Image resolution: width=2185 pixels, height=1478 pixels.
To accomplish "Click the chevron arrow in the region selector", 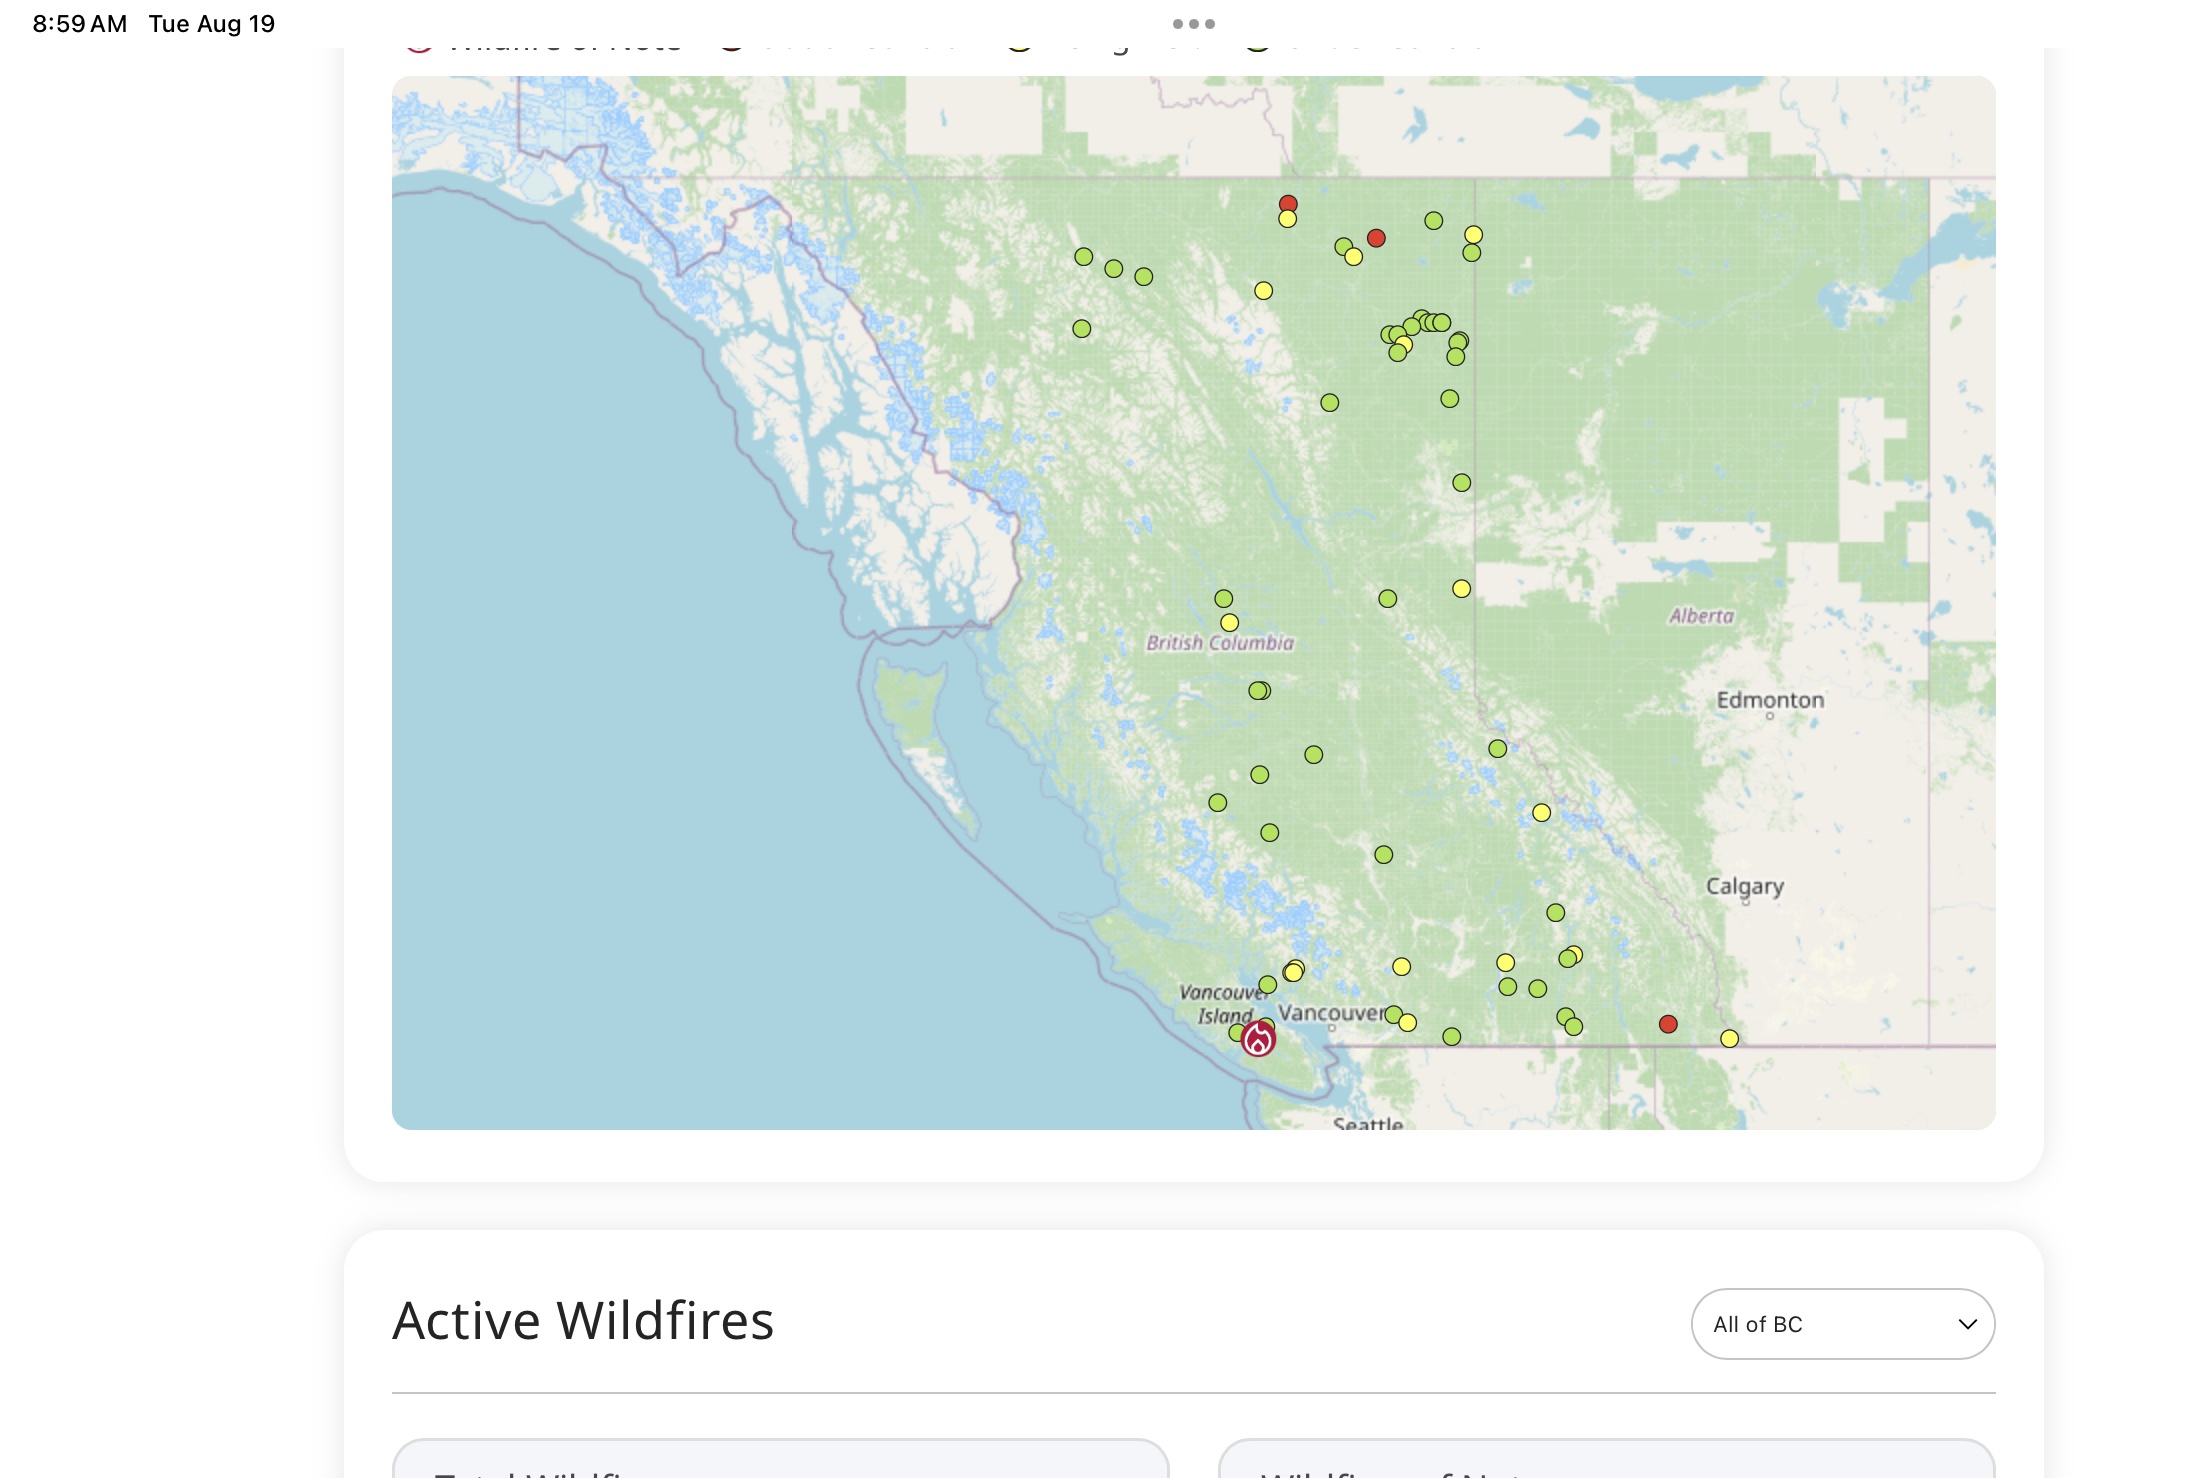I will coord(1967,1324).
